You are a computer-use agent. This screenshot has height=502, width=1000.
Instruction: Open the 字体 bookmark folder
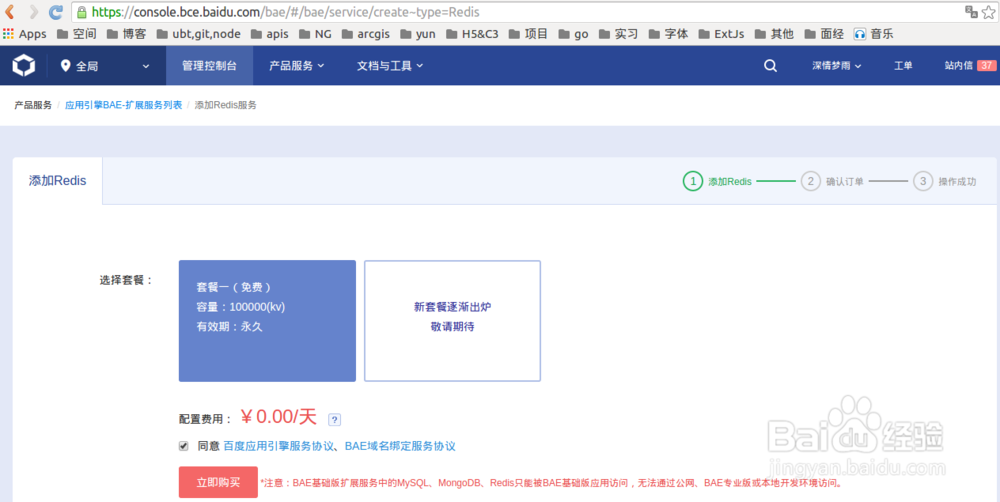668,34
